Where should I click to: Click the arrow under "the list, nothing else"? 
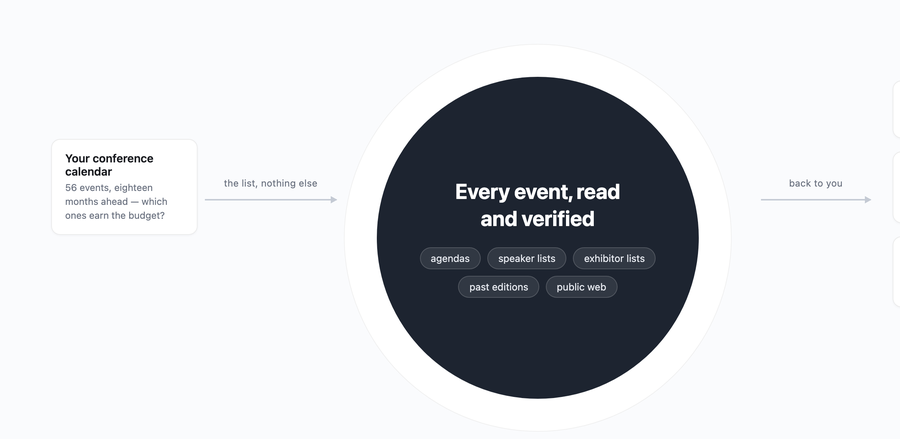(271, 200)
